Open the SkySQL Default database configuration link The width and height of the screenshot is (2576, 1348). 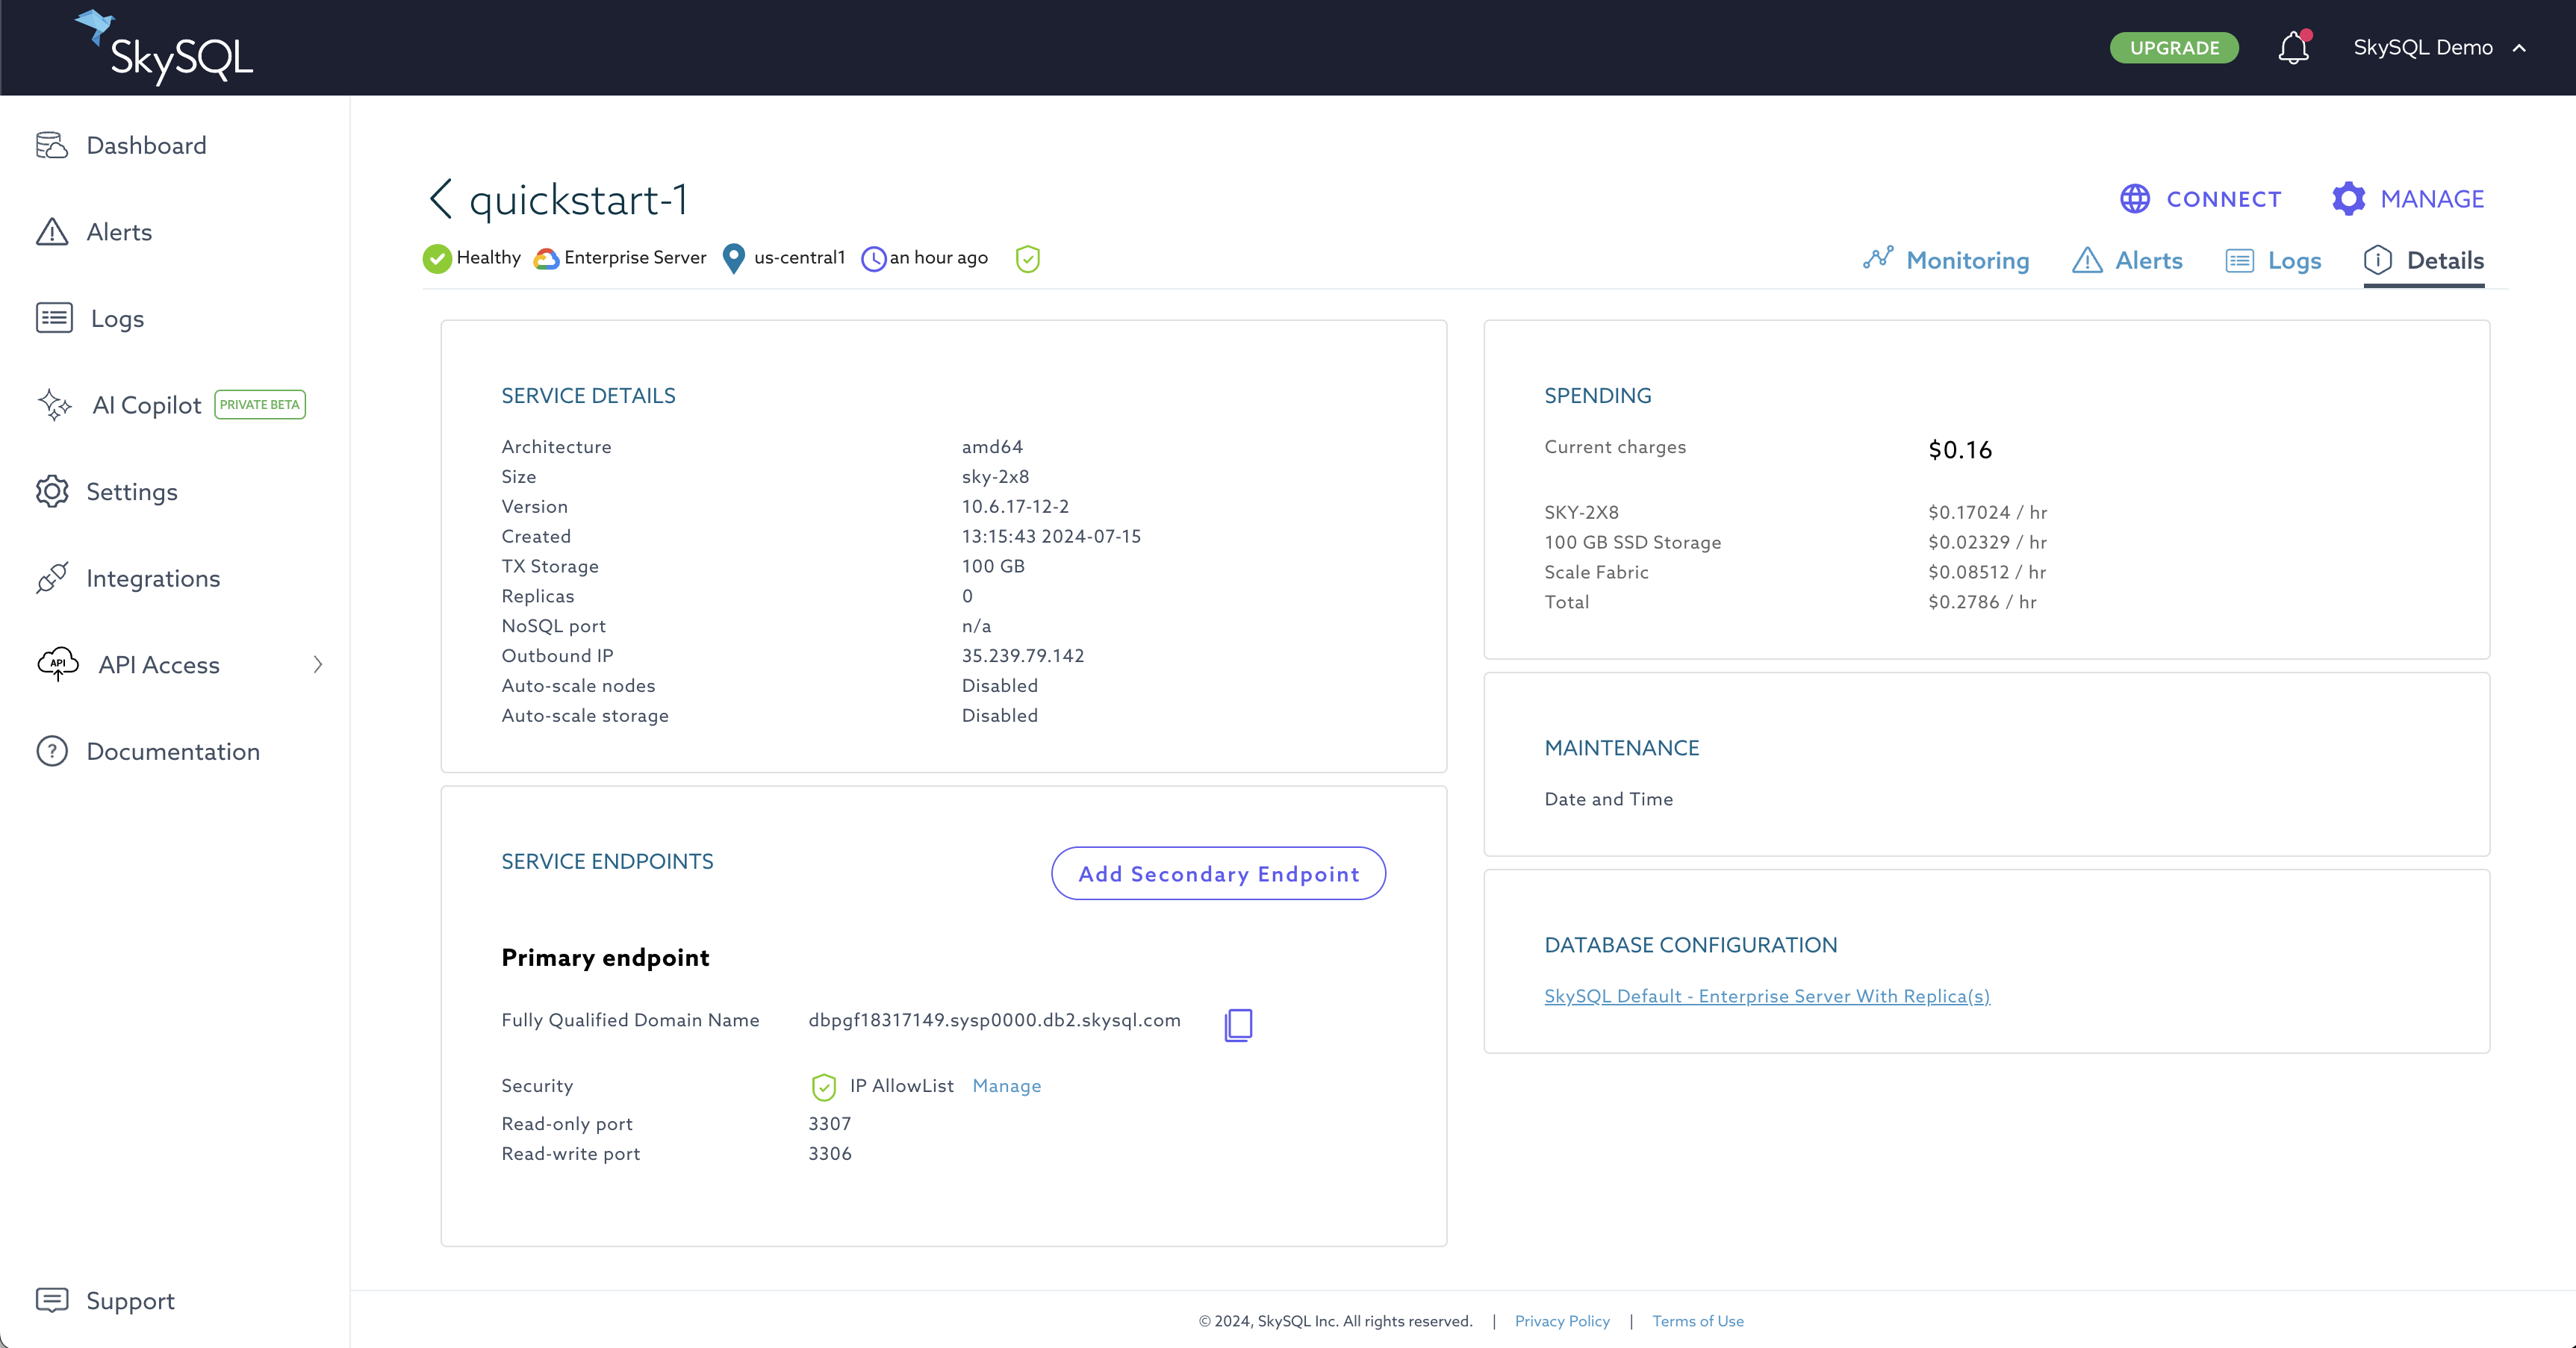(x=1765, y=996)
